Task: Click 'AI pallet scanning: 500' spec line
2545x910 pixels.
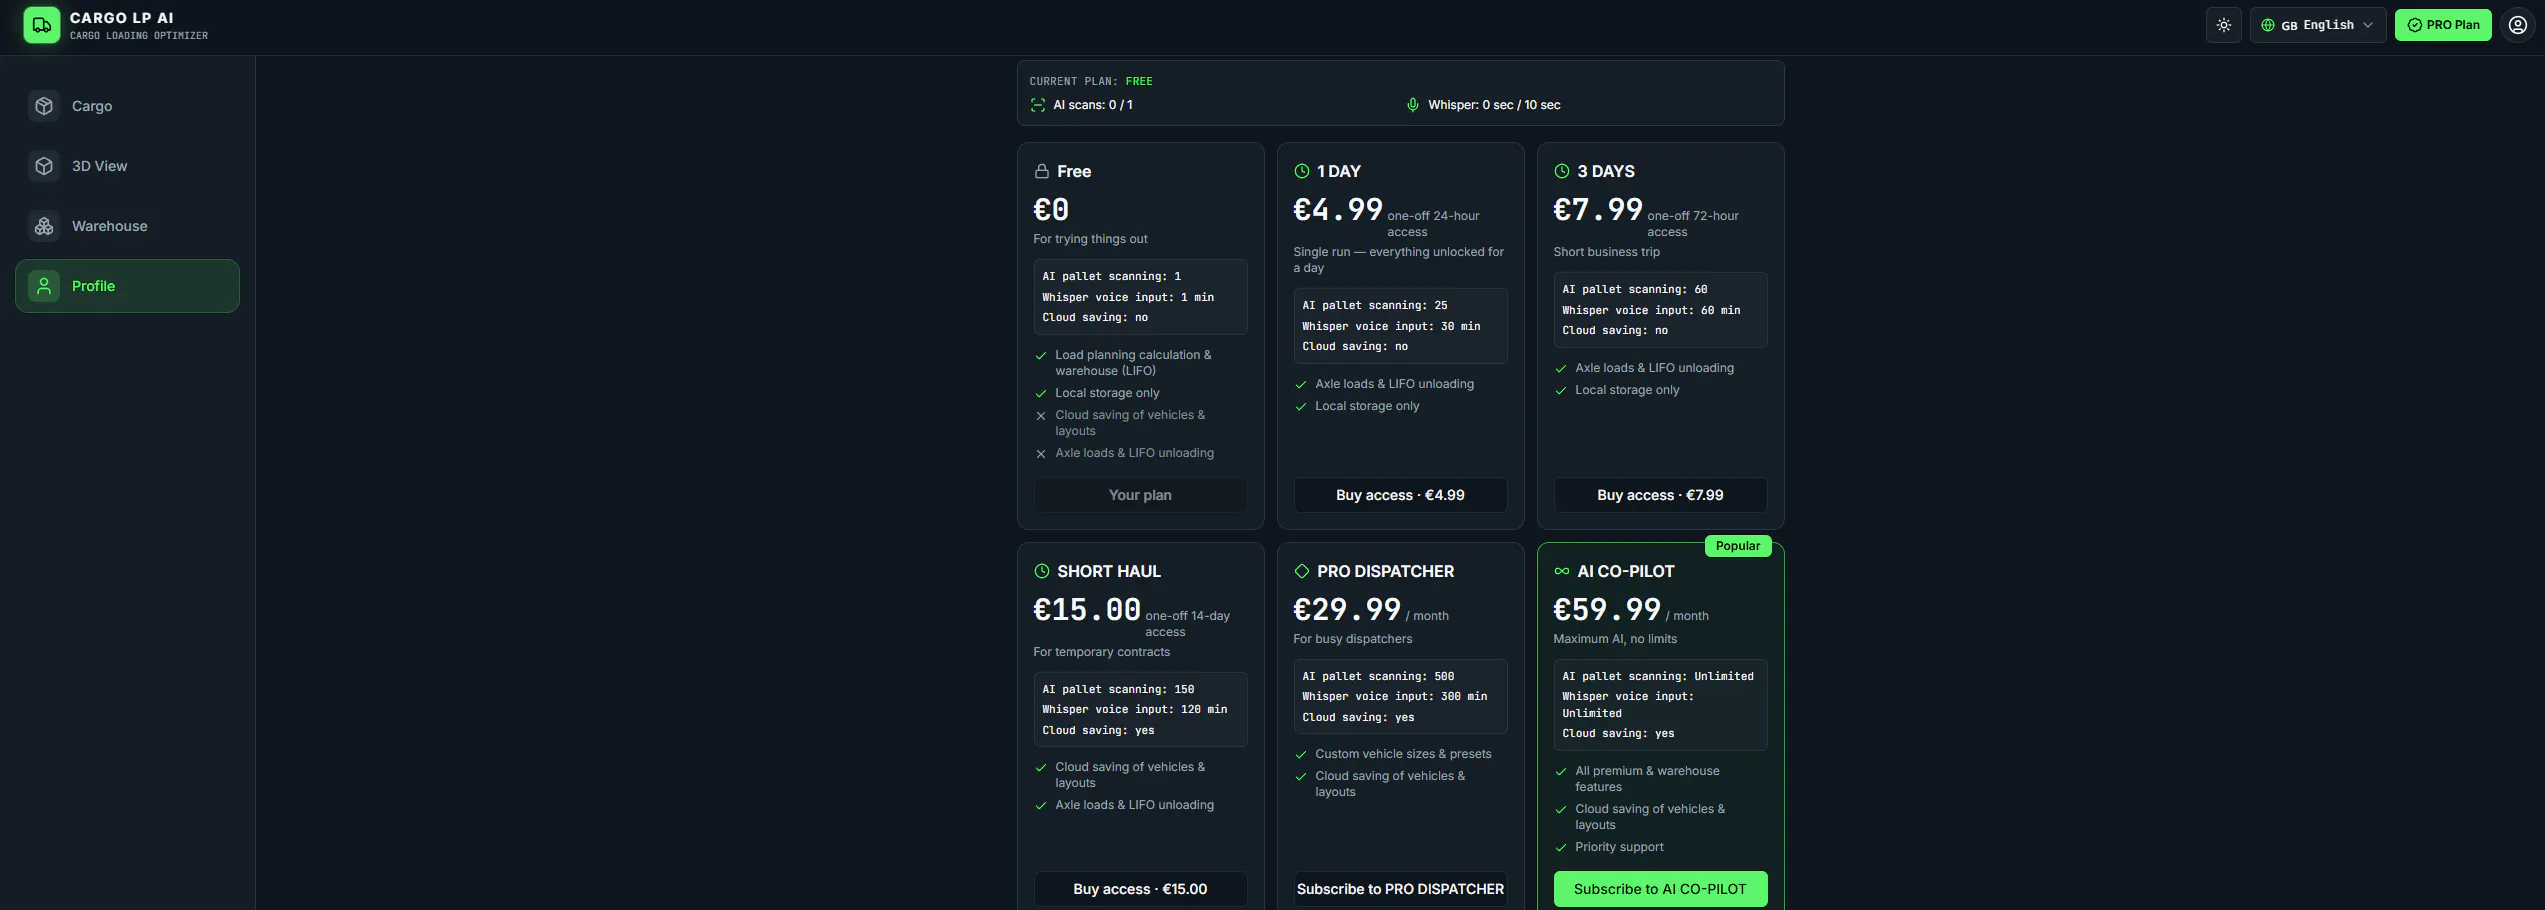Action: pos(1378,677)
